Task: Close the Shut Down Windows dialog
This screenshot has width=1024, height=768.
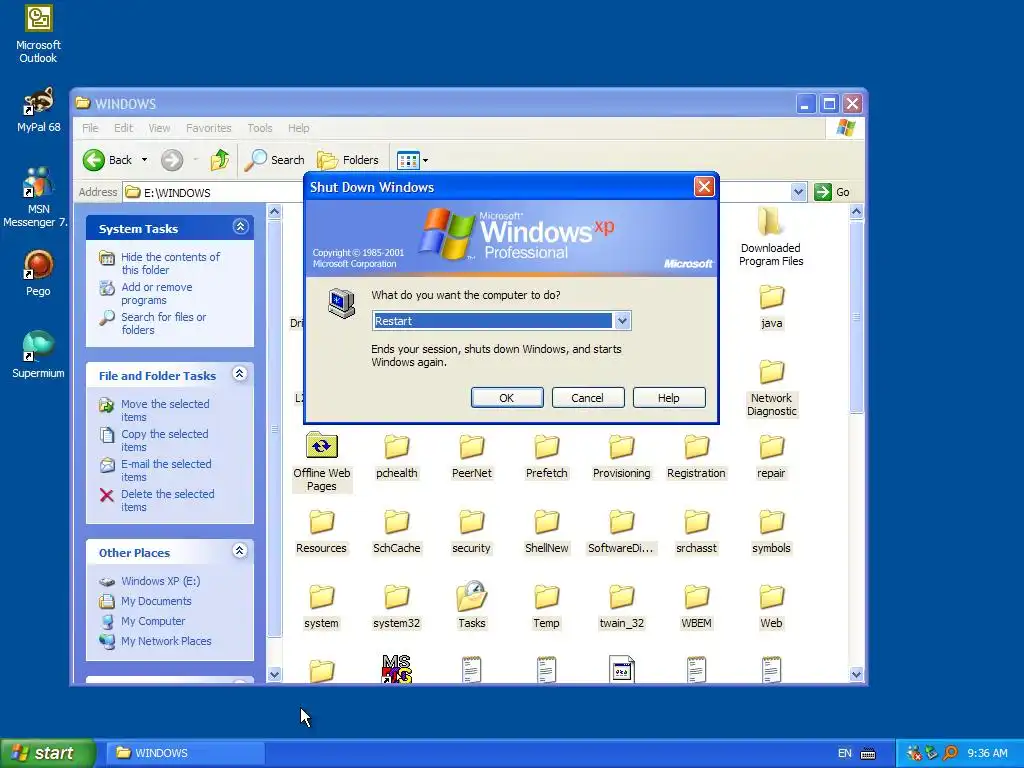Action: pos(704,187)
